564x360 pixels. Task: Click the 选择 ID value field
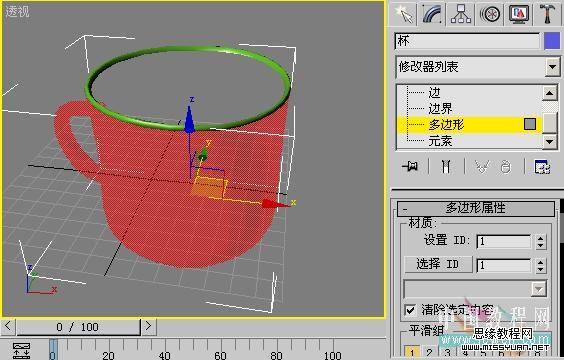pos(504,266)
